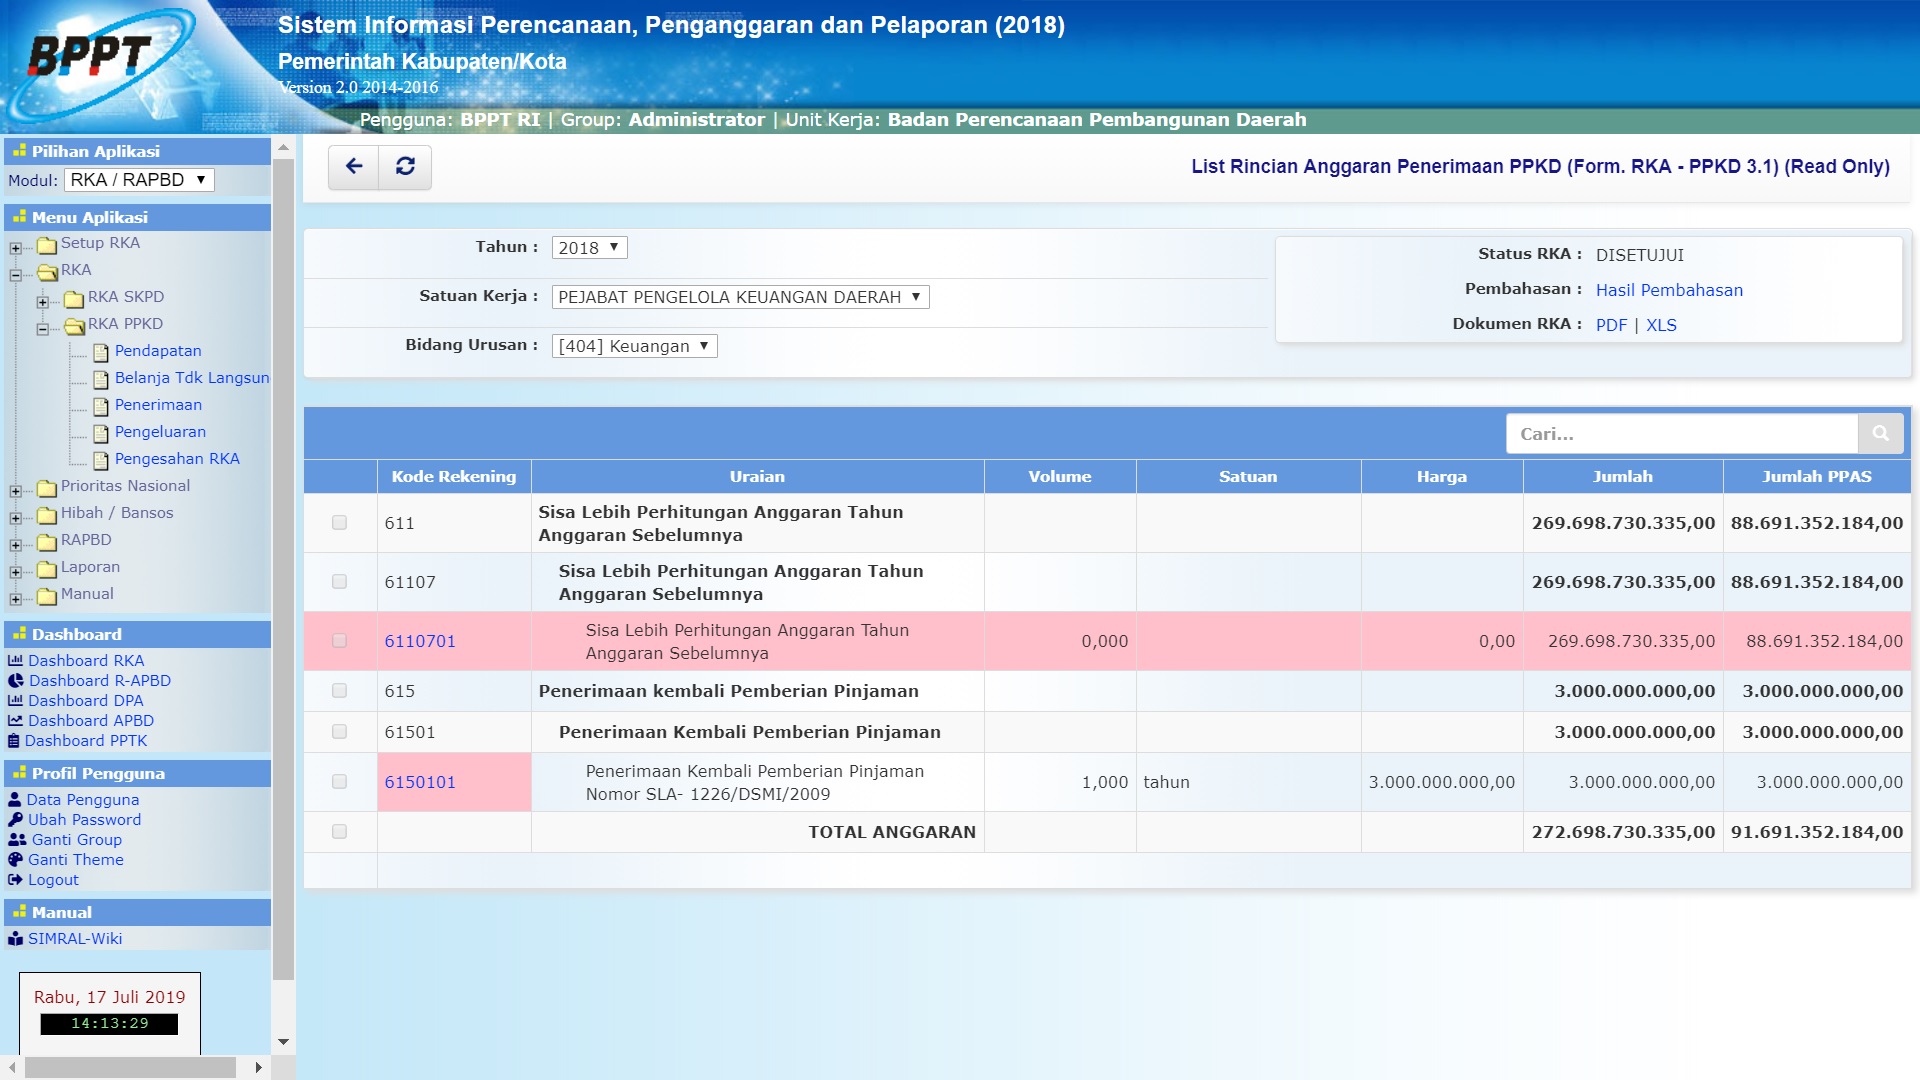
Task: Click the Ubah Password key icon
Action: pyautogui.click(x=14, y=819)
